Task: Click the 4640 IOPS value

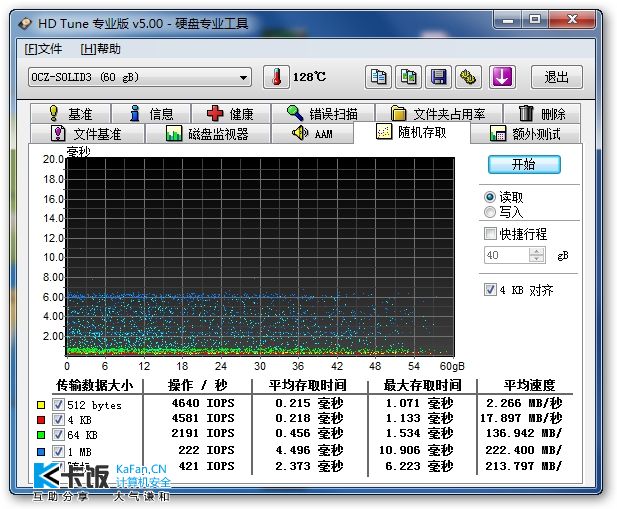Action: click(203, 403)
